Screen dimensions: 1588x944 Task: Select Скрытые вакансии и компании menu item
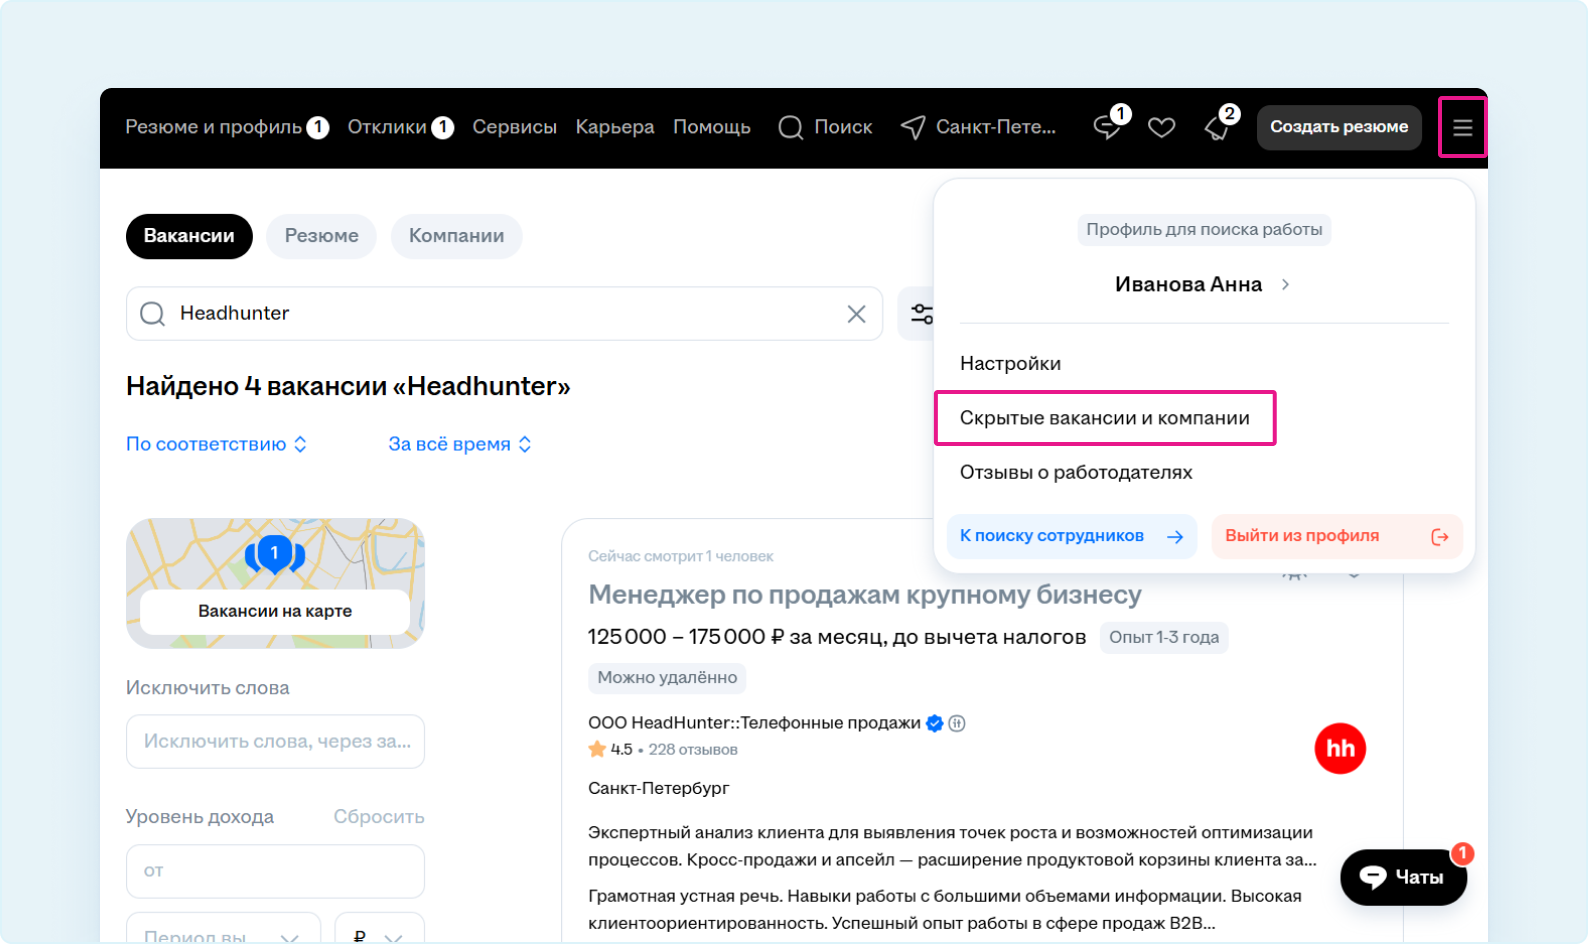coord(1104,418)
